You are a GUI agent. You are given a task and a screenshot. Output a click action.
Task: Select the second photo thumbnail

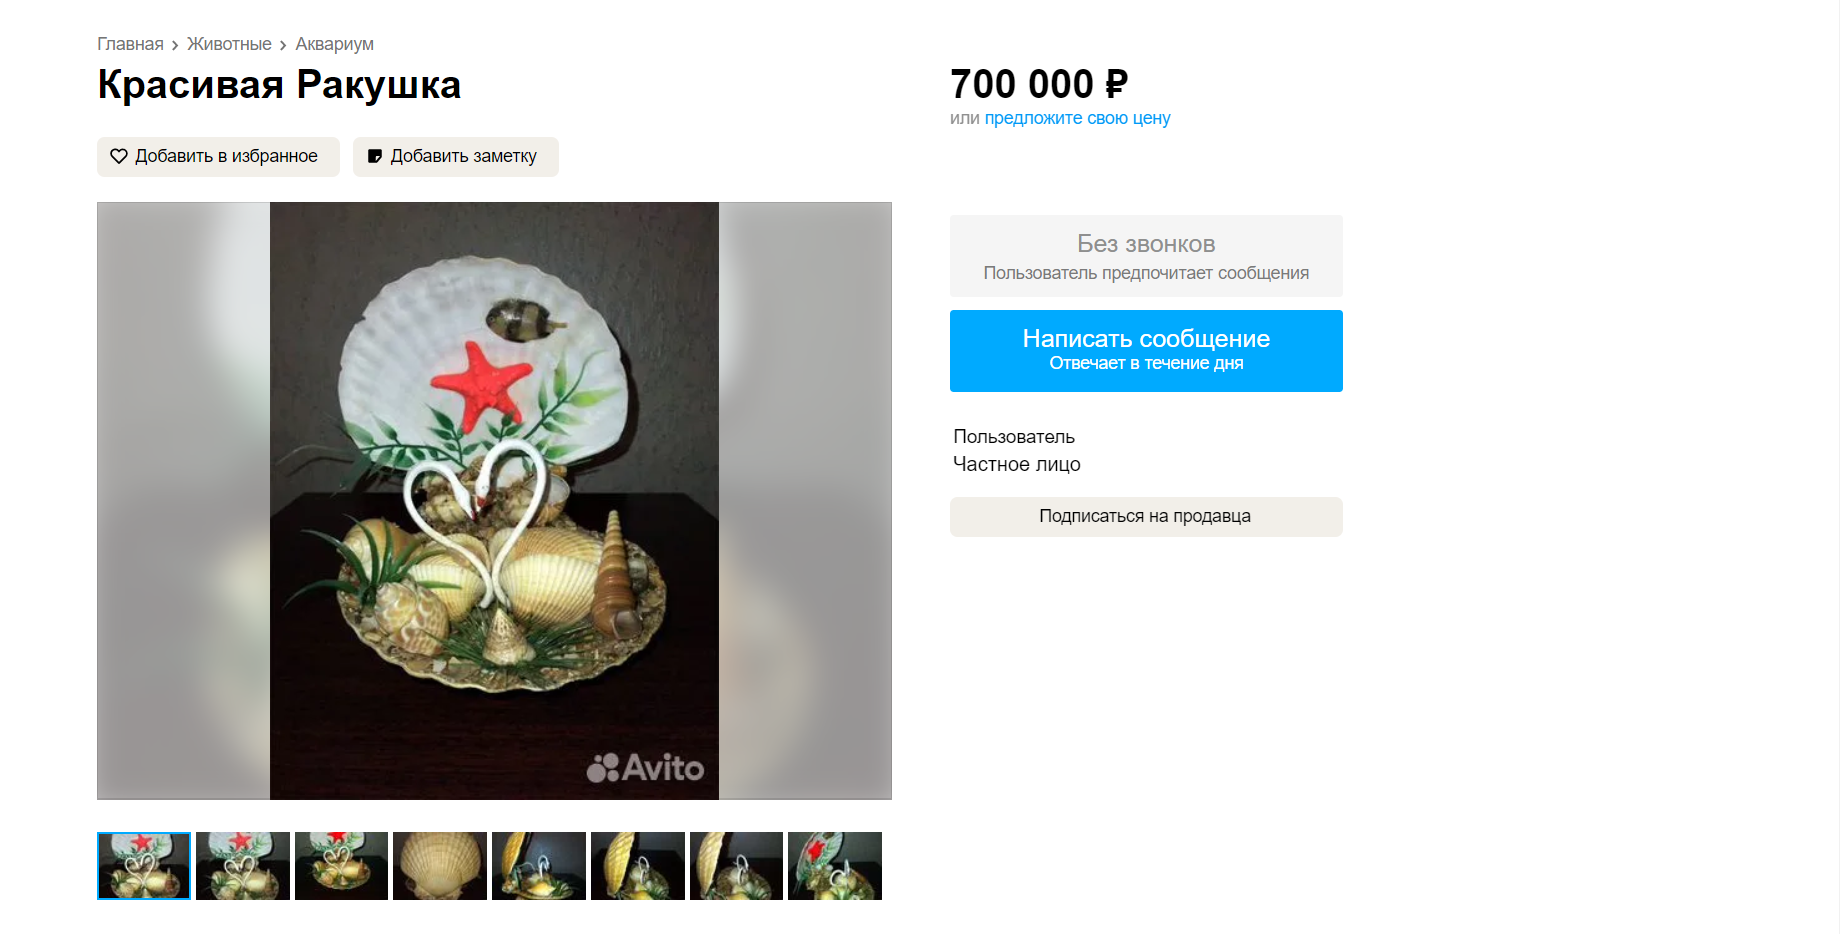pyautogui.click(x=243, y=866)
